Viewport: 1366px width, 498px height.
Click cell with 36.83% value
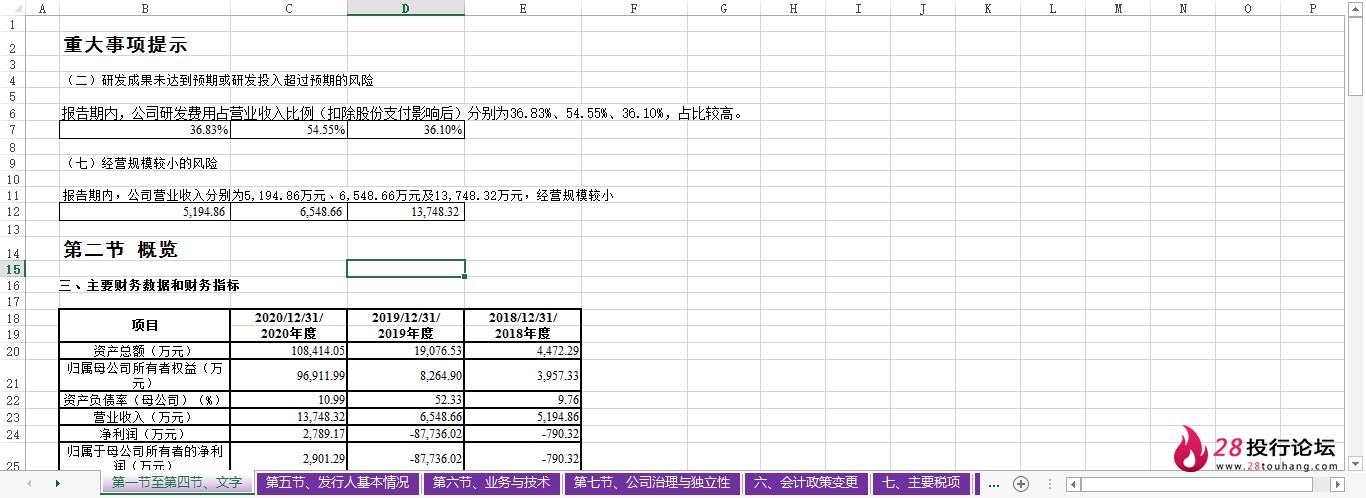[145, 131]
